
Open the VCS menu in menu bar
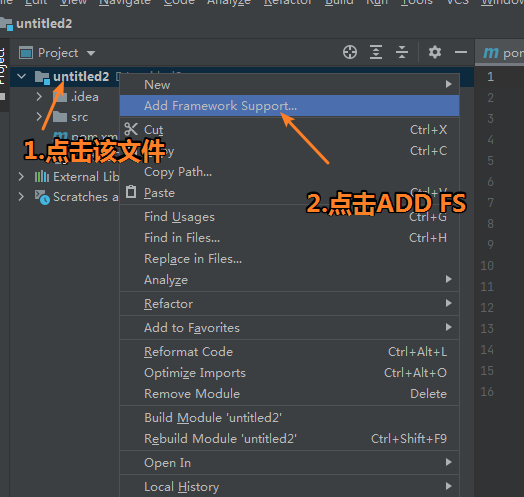point(457,2)
